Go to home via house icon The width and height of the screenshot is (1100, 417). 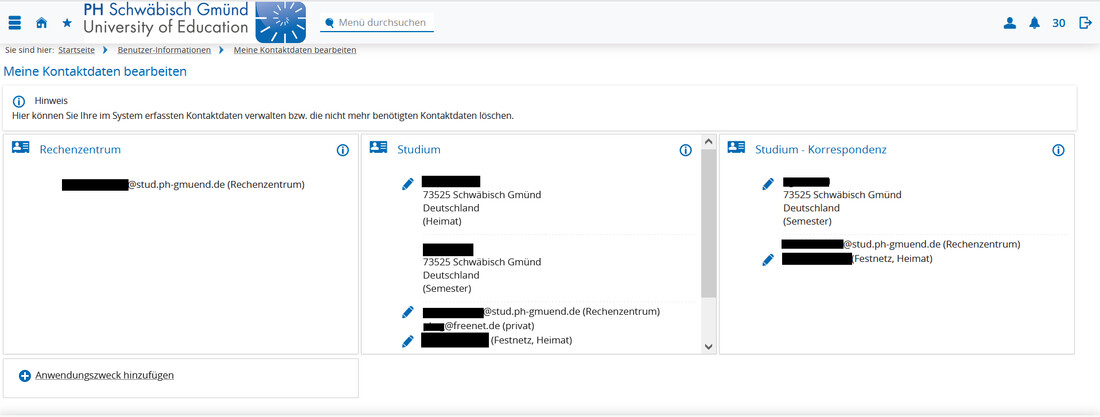pyautogui.click(x=41, y=23)
